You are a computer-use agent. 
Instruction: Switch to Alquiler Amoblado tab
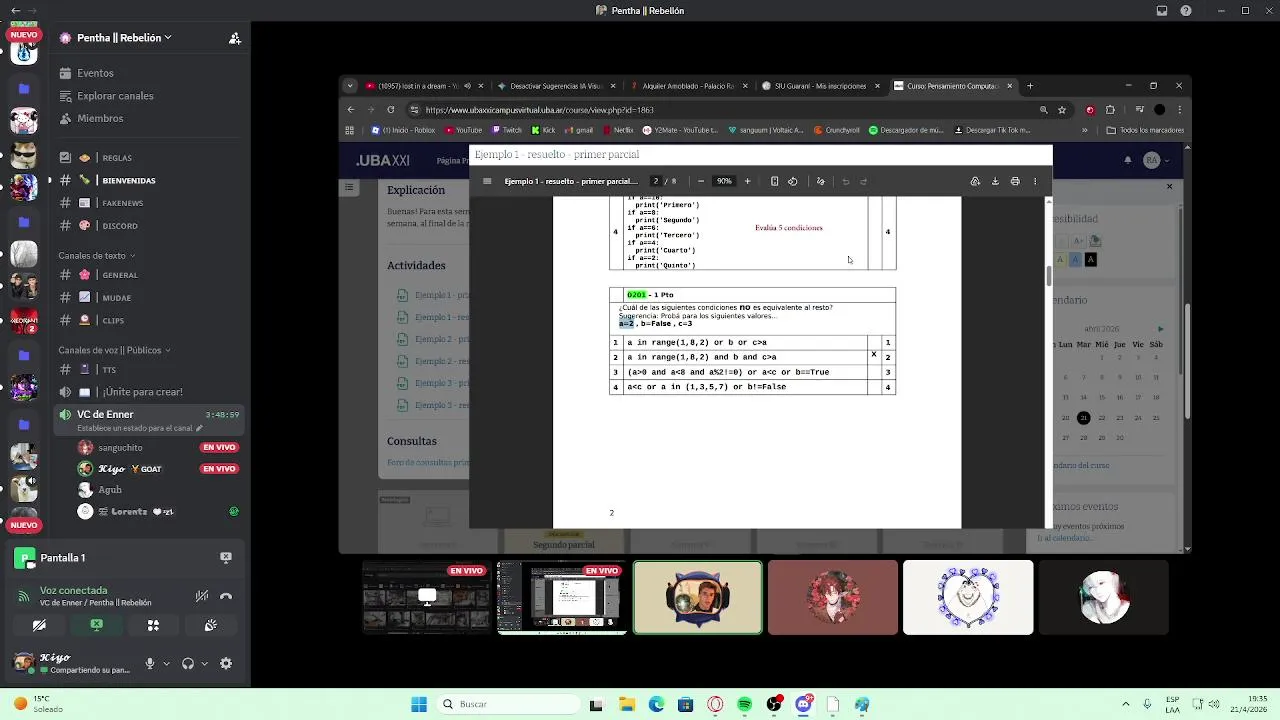(x=688, y=86)
